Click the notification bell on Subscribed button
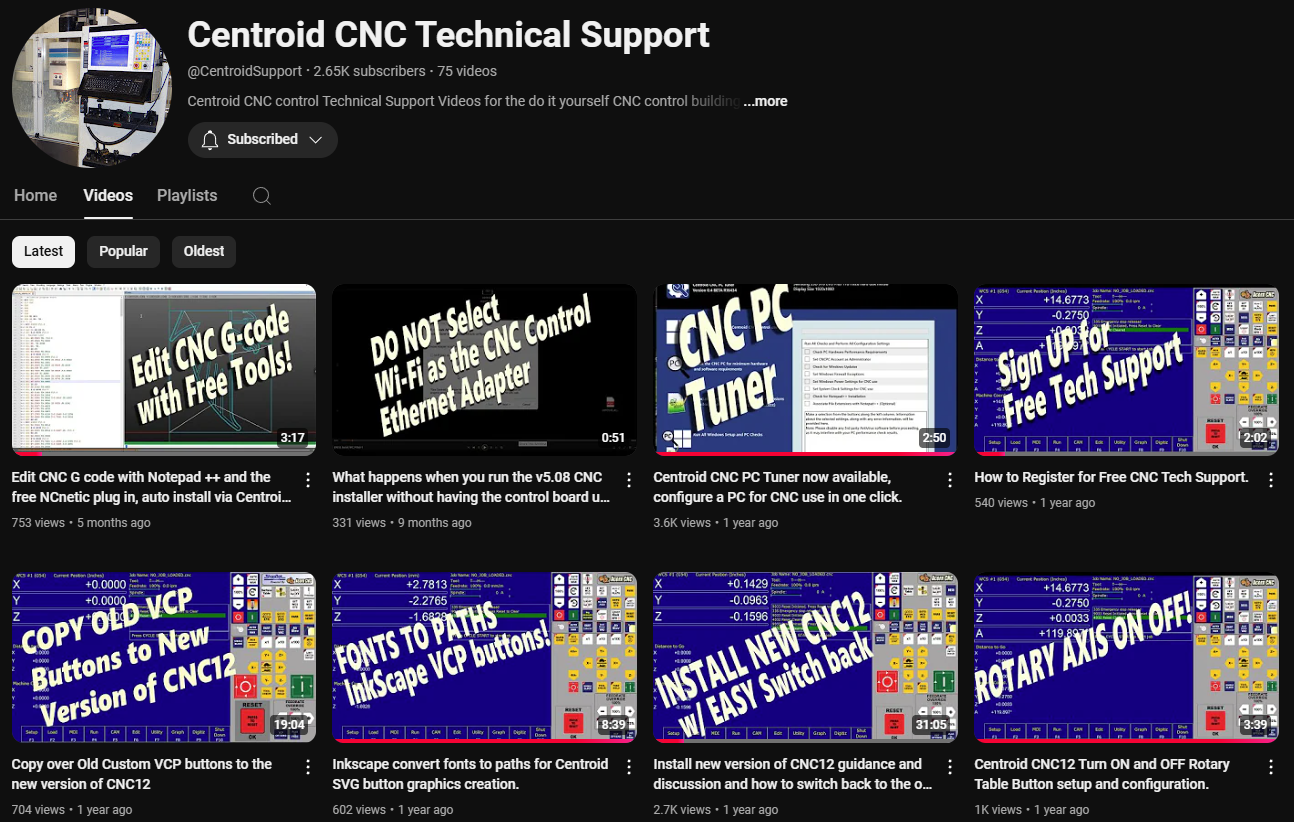Screen dimensions: 1294x822 (x=210, y=140)
